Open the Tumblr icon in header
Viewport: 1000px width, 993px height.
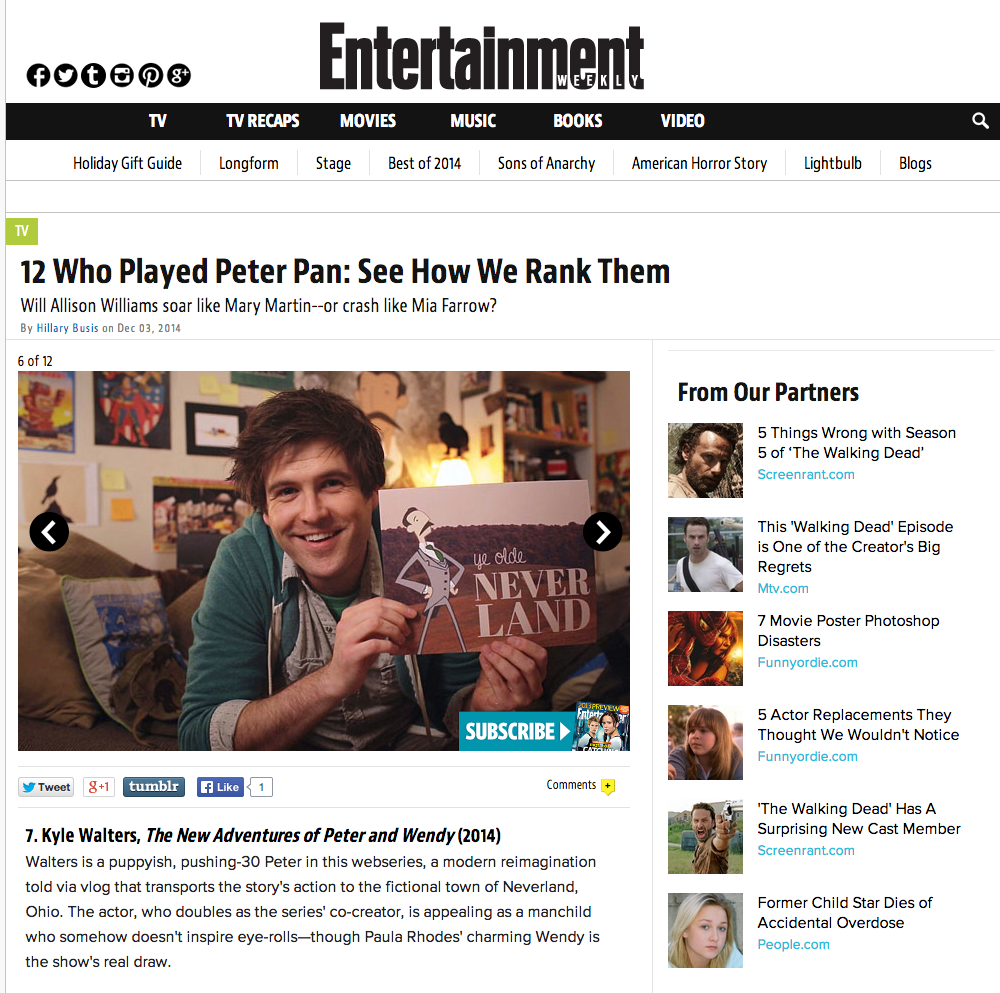pos(94,75)
